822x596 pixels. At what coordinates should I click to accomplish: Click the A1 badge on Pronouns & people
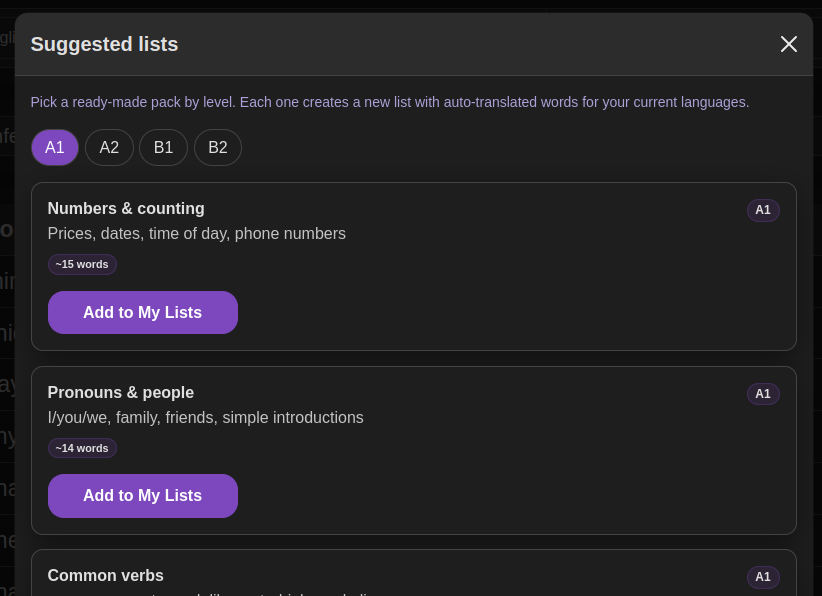coord(763,394)
